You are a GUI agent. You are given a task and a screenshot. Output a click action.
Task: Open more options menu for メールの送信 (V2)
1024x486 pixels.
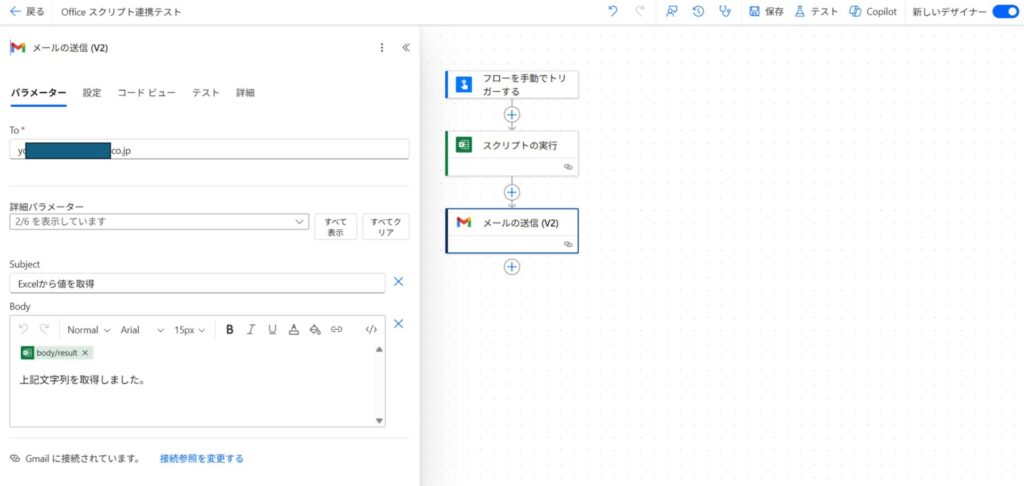(x=381, y=47)
